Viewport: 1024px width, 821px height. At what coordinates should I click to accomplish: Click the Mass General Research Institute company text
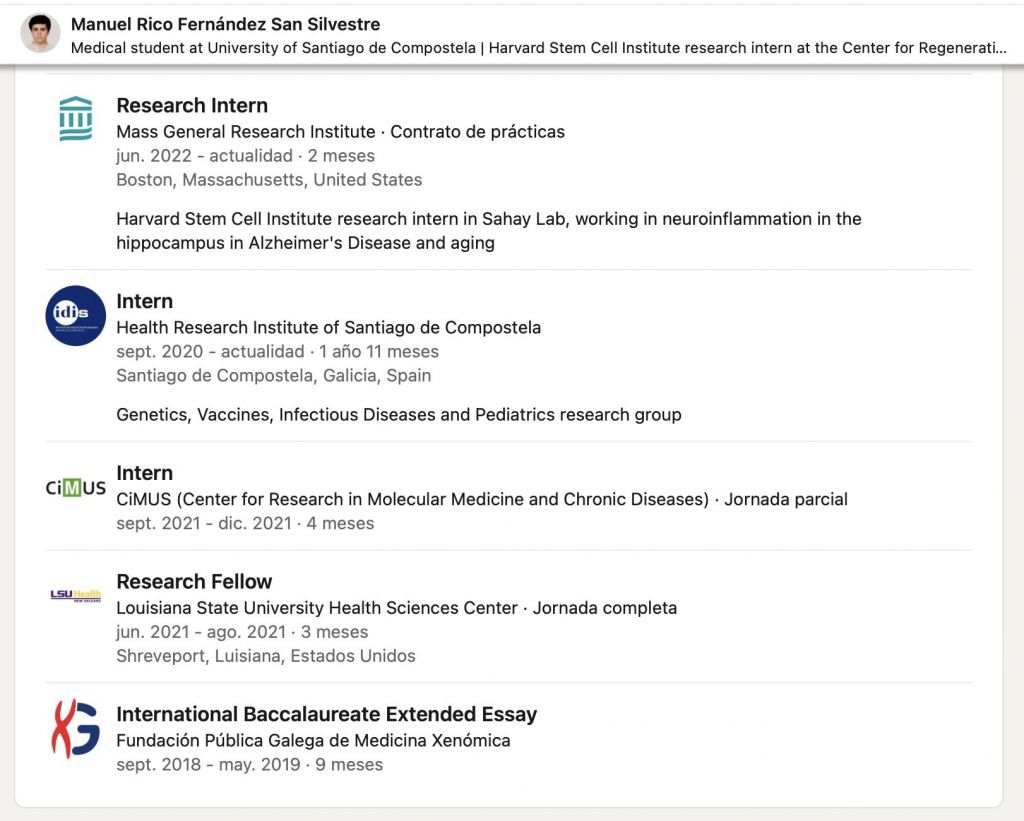tap(245, 131)
